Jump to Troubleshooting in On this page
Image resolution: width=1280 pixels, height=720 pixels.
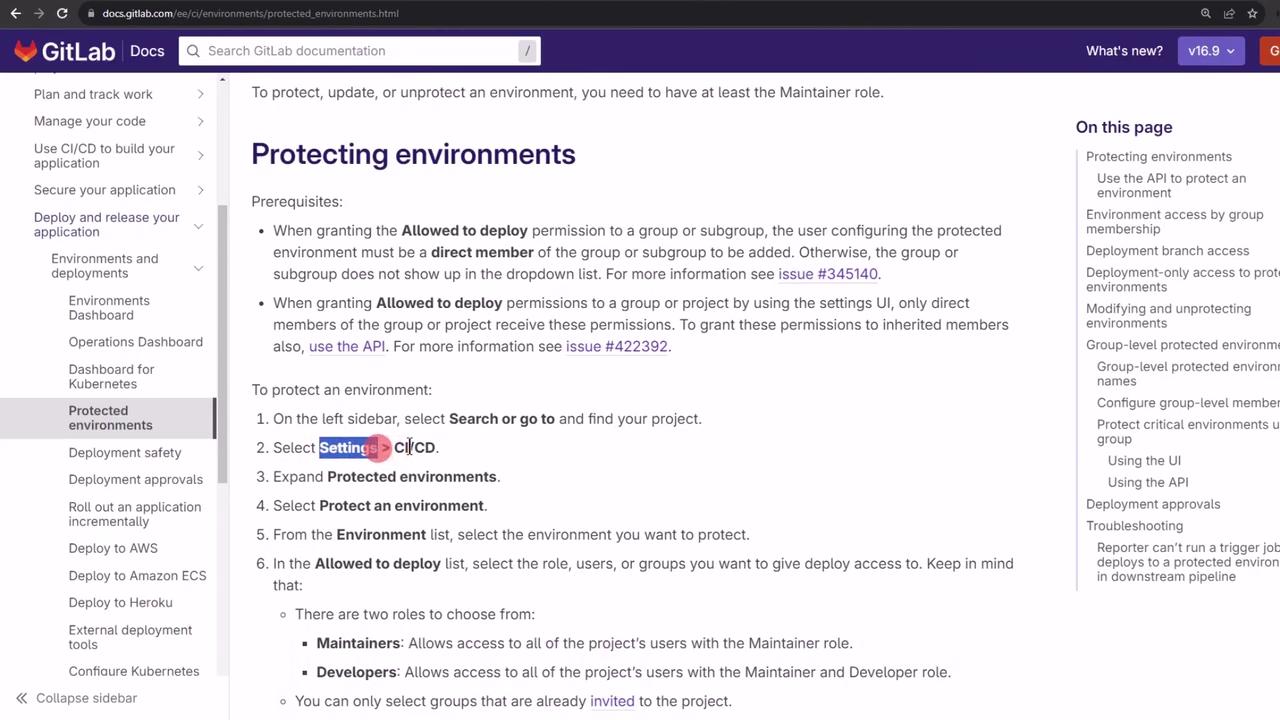click(1134, 526)
